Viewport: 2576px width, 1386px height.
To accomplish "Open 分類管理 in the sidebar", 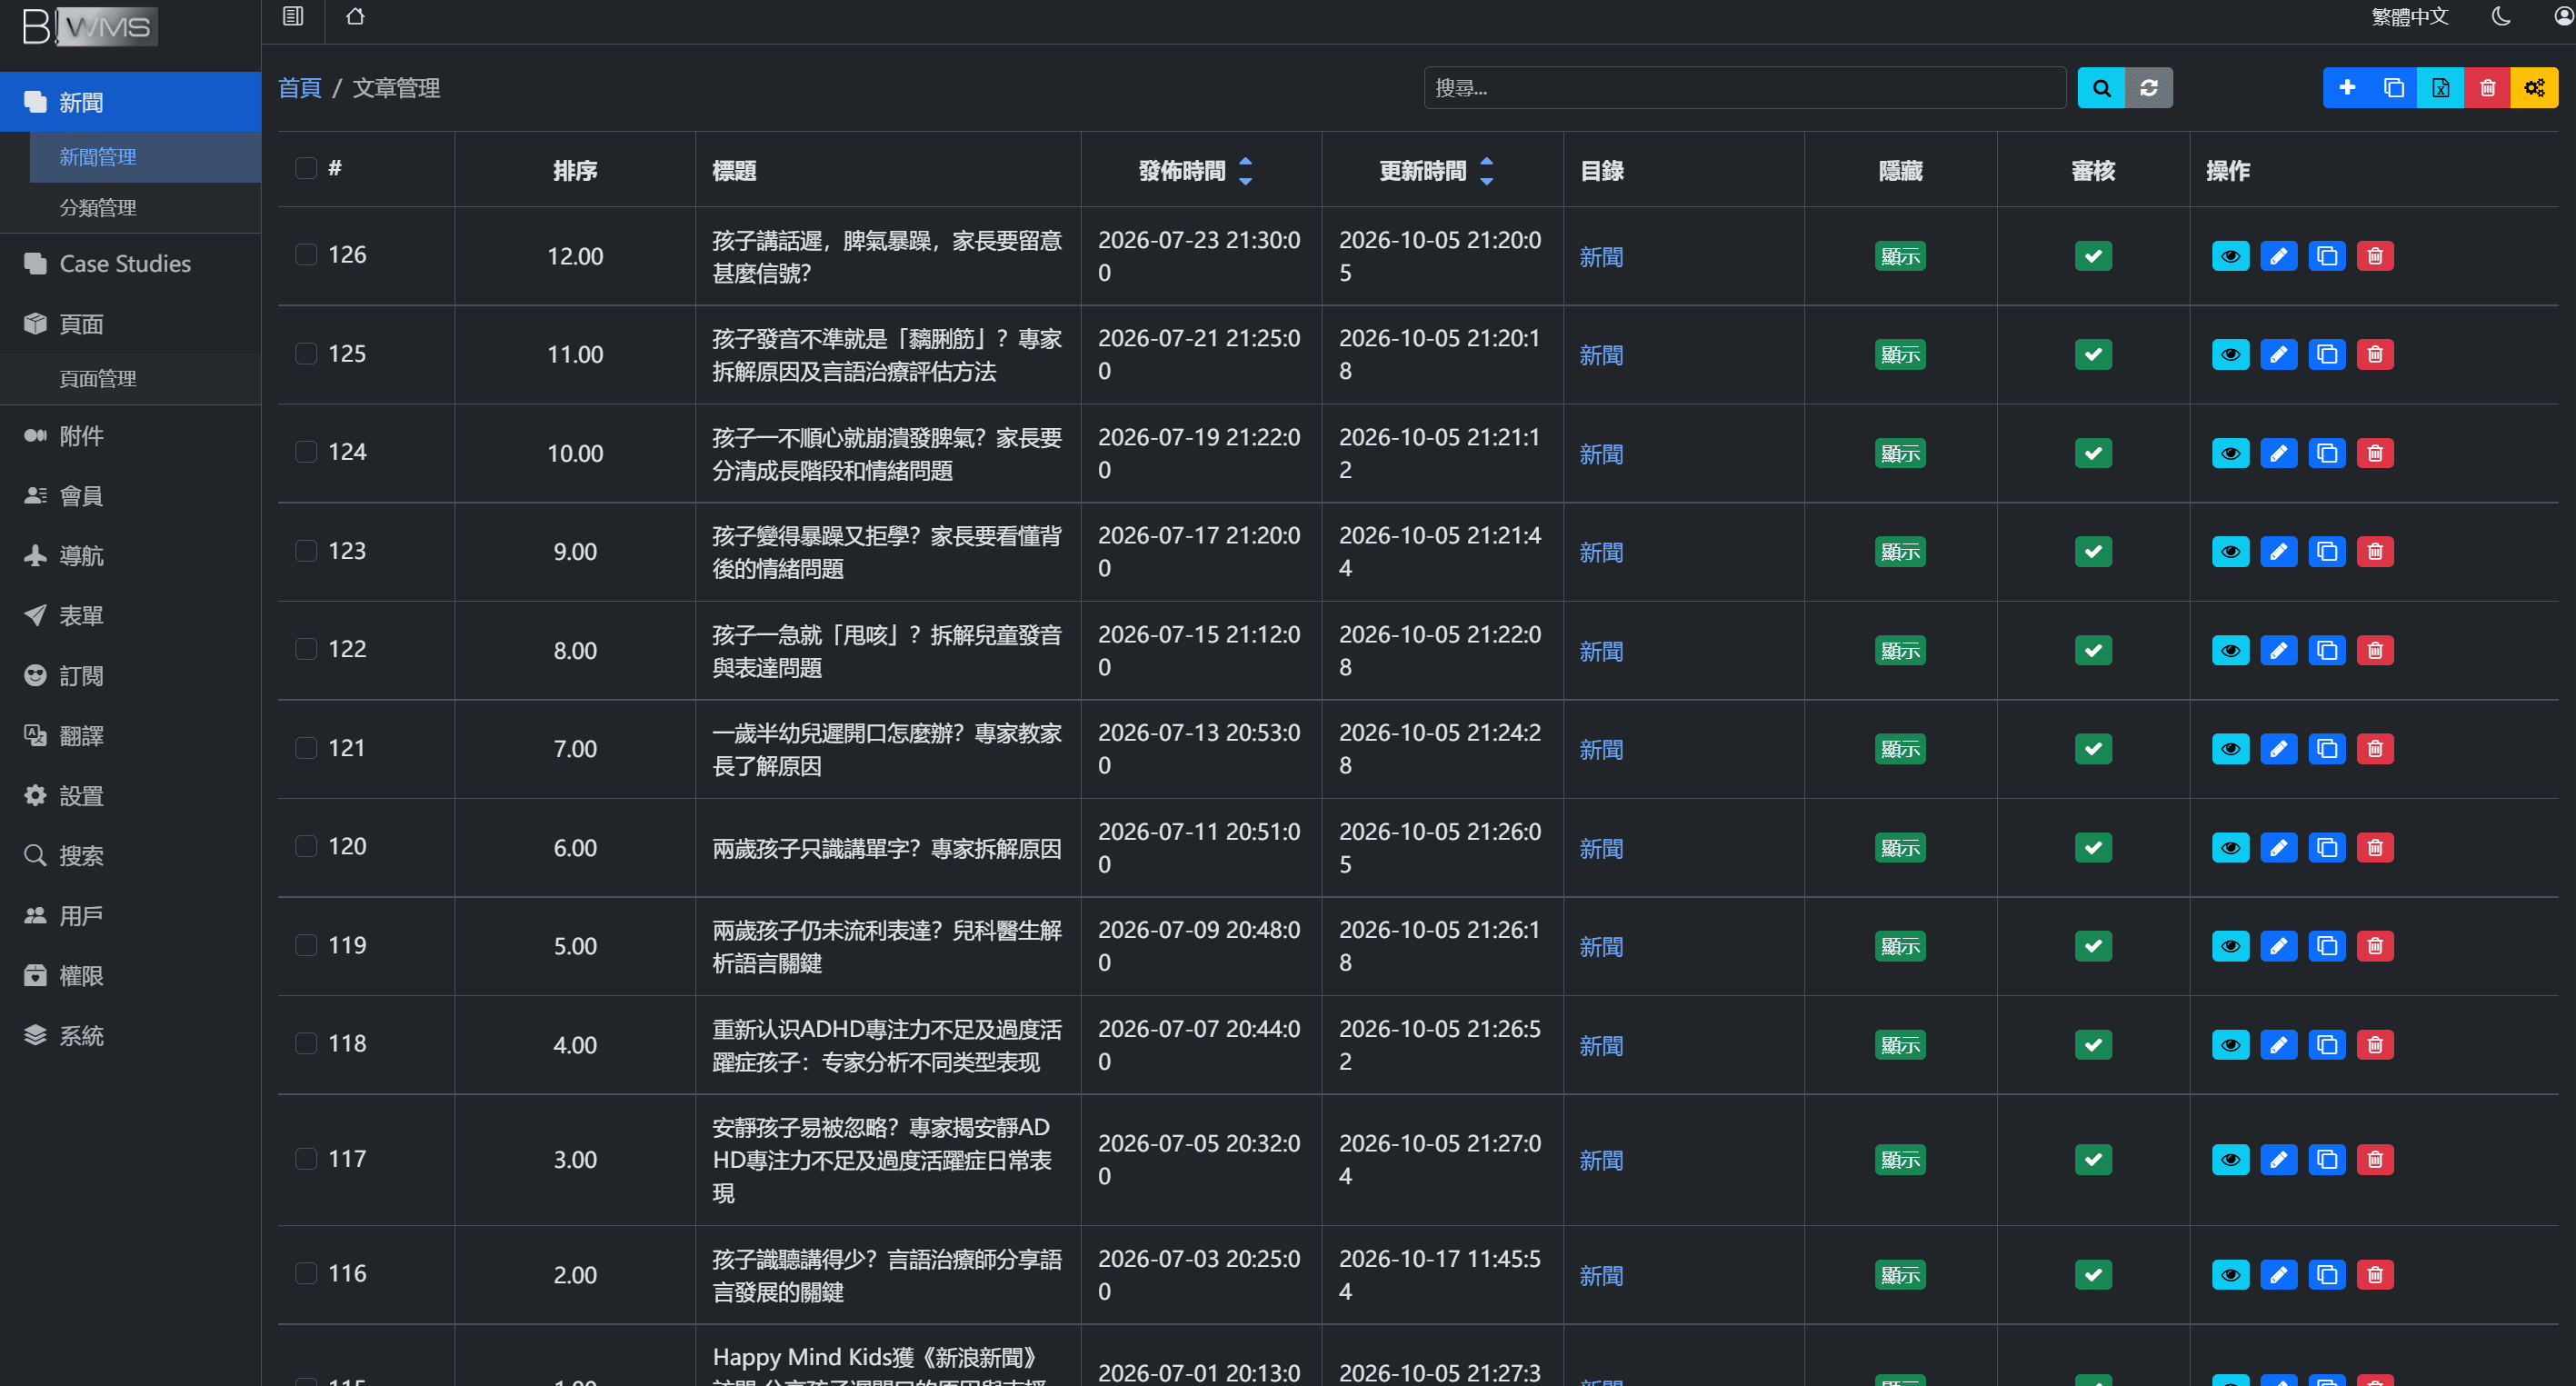I will click(x=145, y=208).
